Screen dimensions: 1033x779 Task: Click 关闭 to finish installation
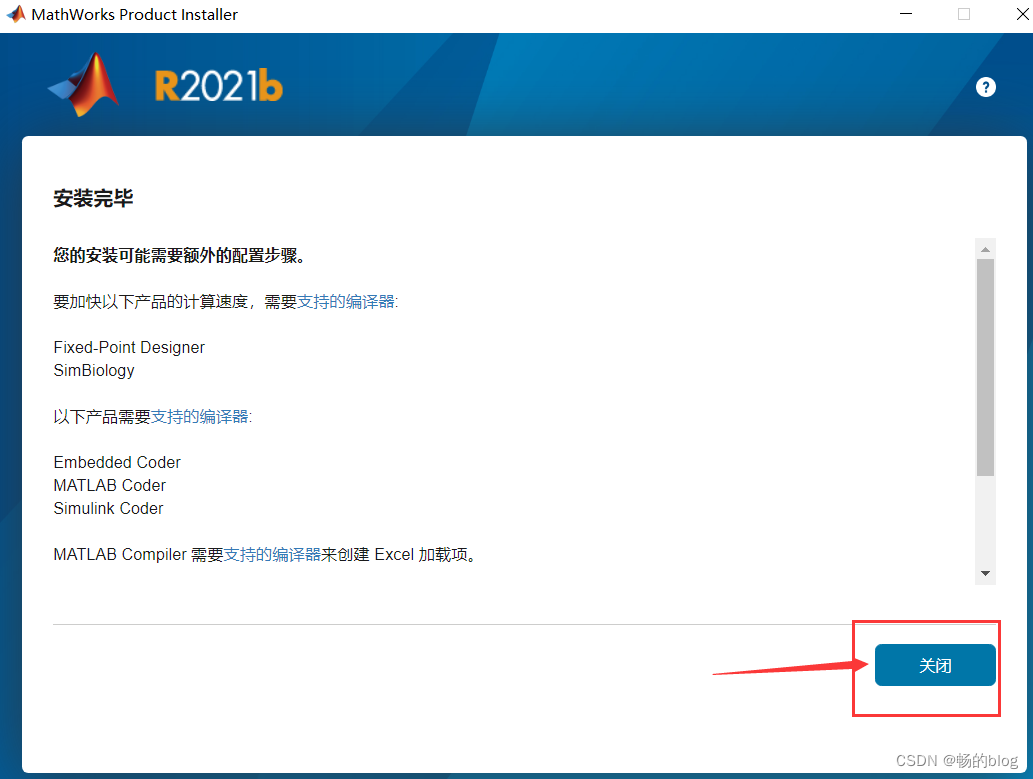[x=934, y=664]
